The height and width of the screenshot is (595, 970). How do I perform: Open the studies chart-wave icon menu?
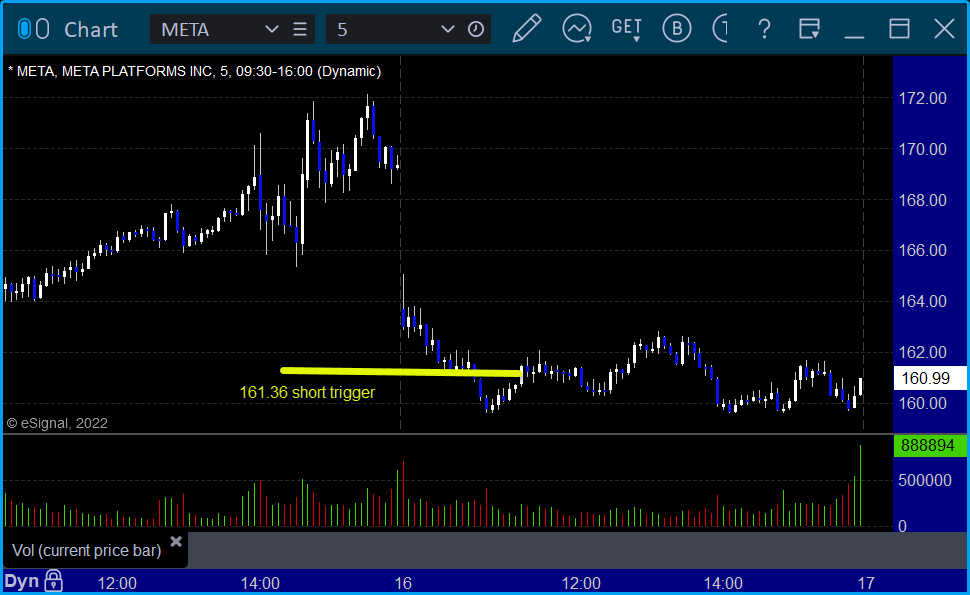[577, 29]
